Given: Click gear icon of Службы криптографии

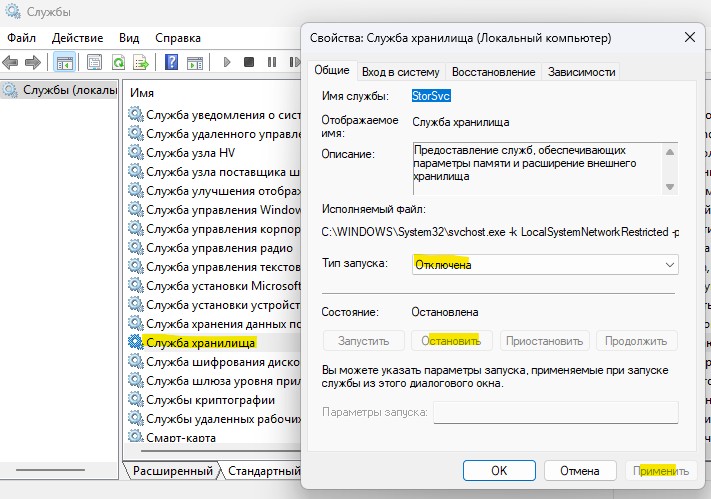Looking at the screenshot, I should (136, 399).
